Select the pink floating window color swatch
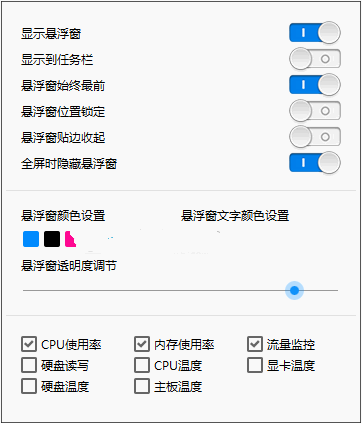 point(70,239)
